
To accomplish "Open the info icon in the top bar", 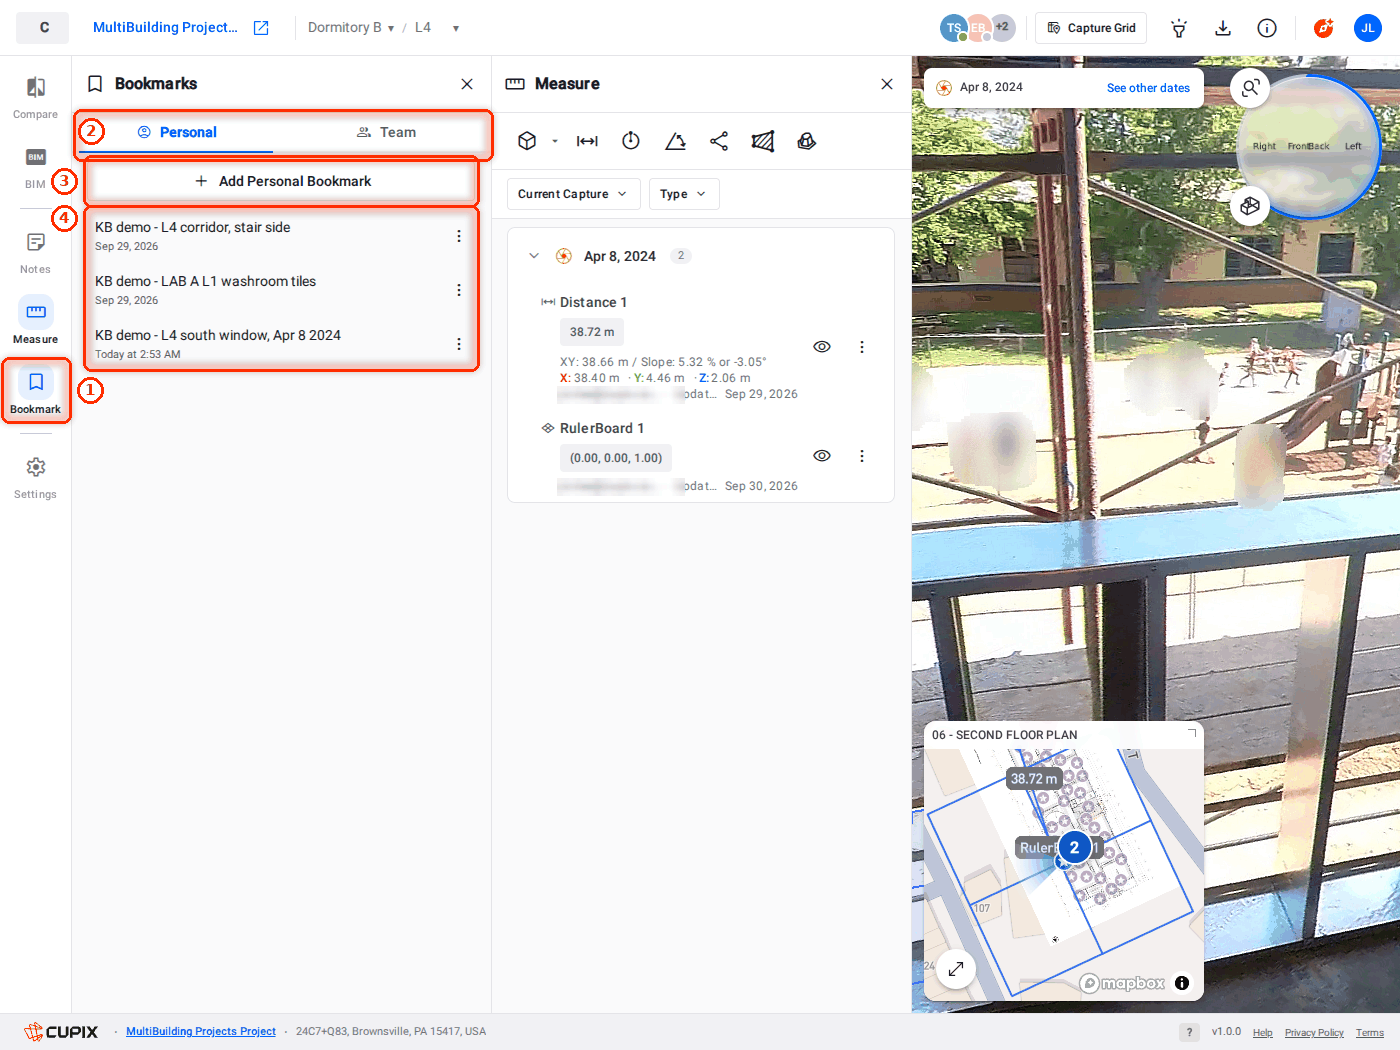I will (x=1267, y=28).
